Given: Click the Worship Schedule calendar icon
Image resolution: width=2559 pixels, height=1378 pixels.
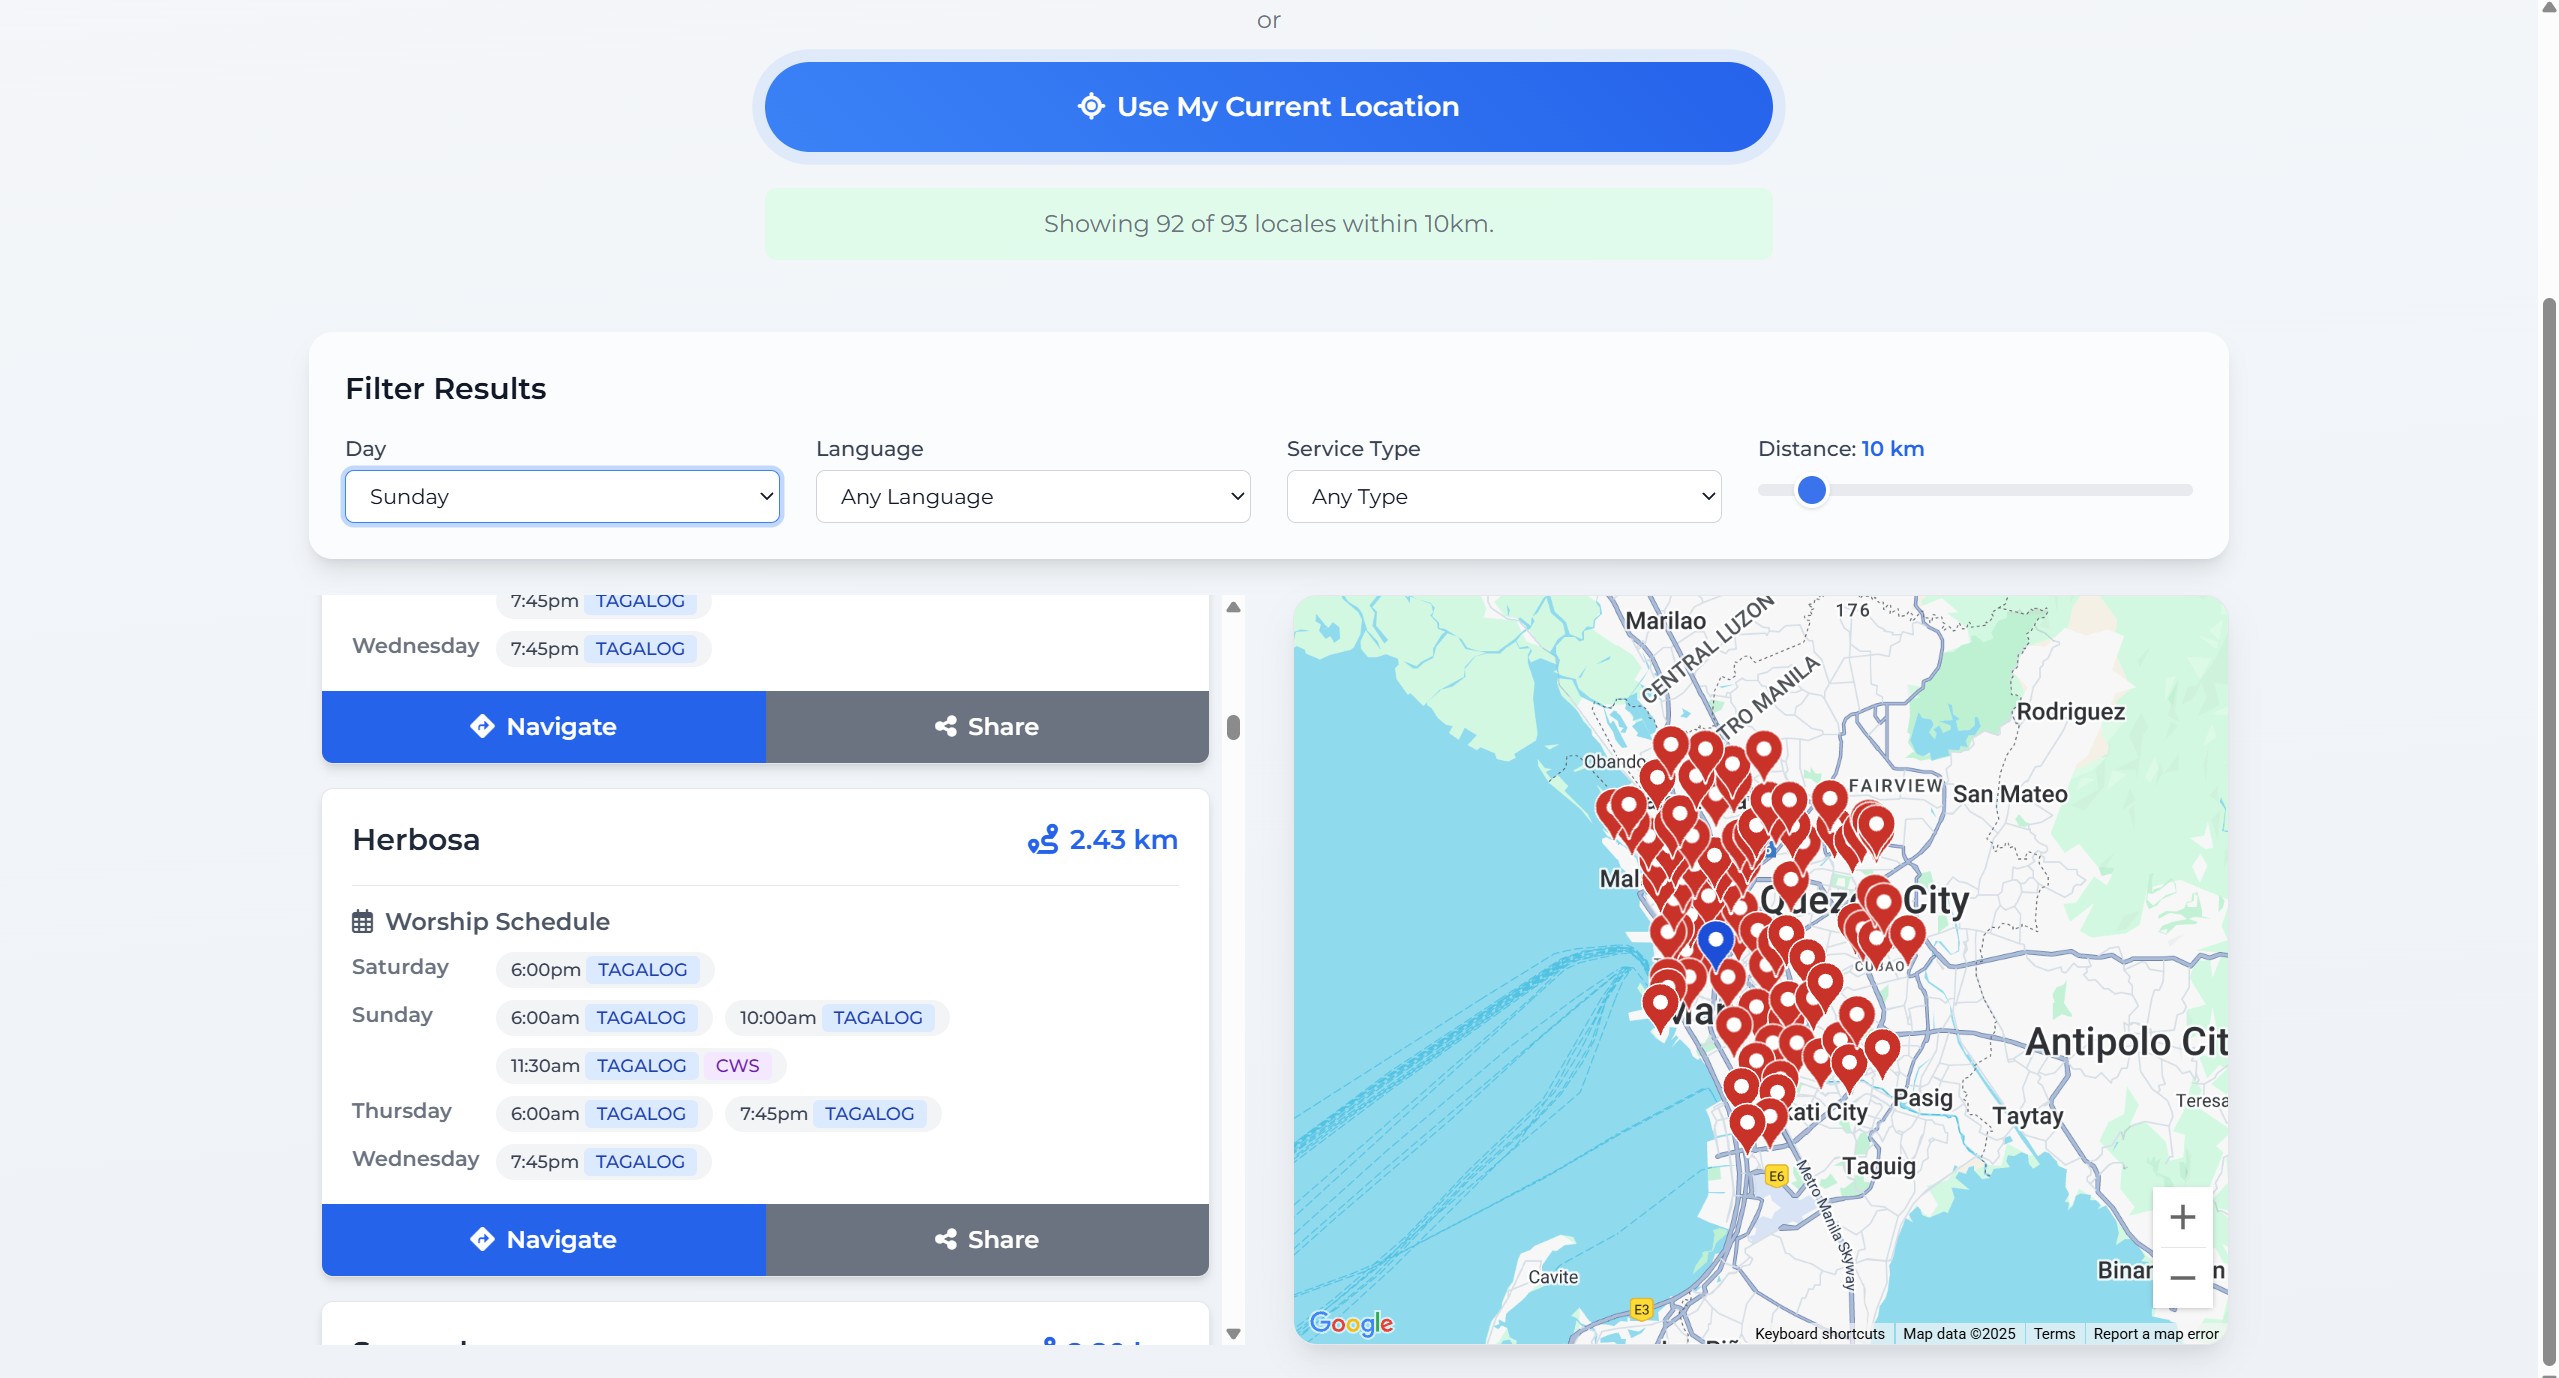Looking at the screenshot, I should tap(362, 921).
